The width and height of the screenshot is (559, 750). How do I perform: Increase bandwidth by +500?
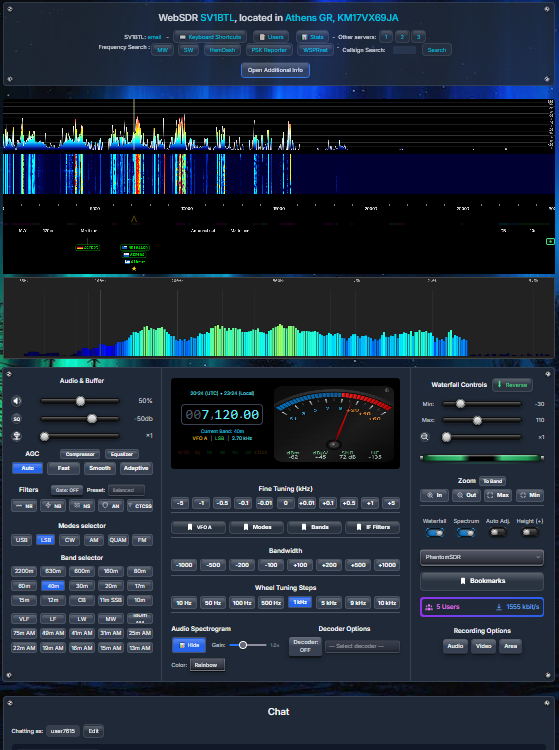click(358, 565)
